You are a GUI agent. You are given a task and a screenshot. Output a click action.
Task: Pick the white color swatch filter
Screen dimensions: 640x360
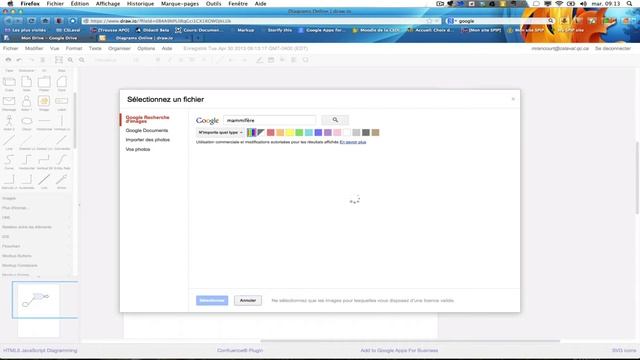[x=347, y=132]
